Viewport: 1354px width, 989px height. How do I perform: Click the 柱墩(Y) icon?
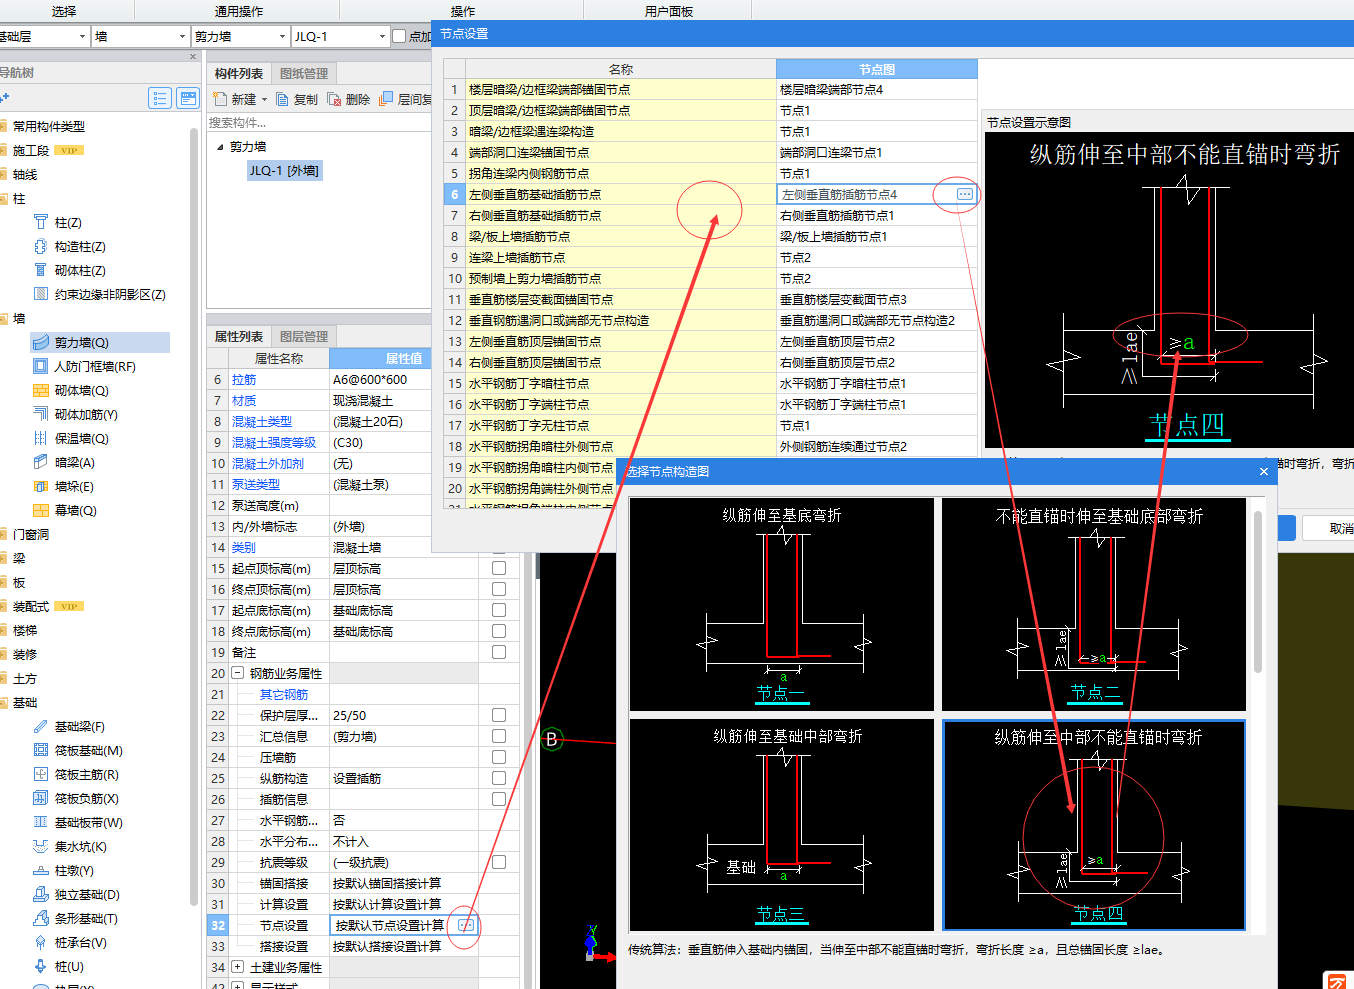point(41,870)
